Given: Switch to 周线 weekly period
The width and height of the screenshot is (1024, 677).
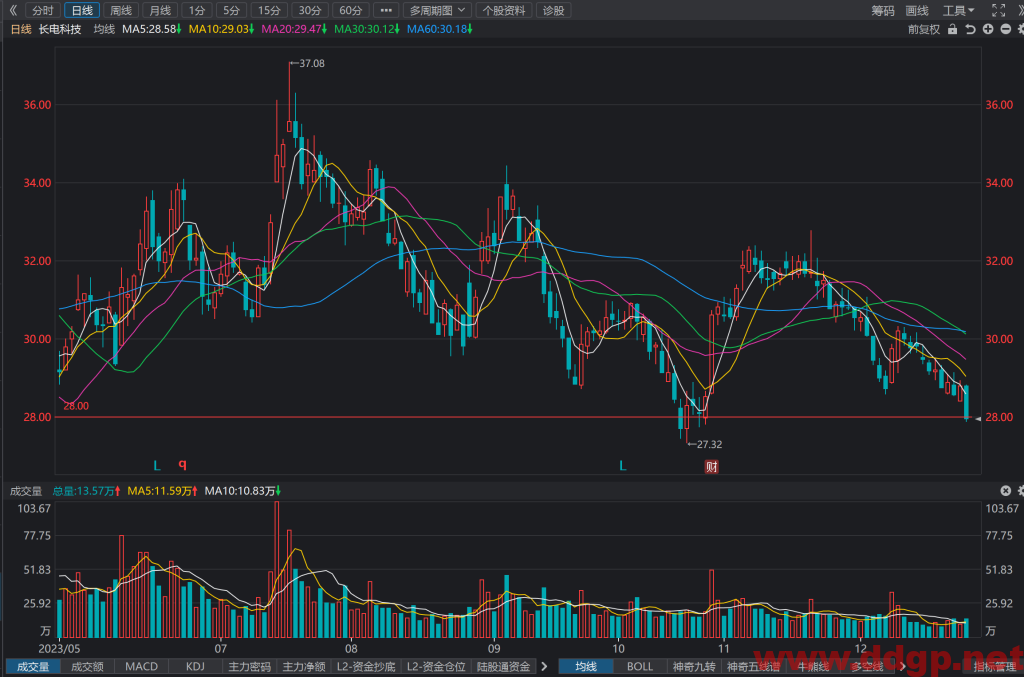Looking at the screenshot, I should click(x=121, y=10).
